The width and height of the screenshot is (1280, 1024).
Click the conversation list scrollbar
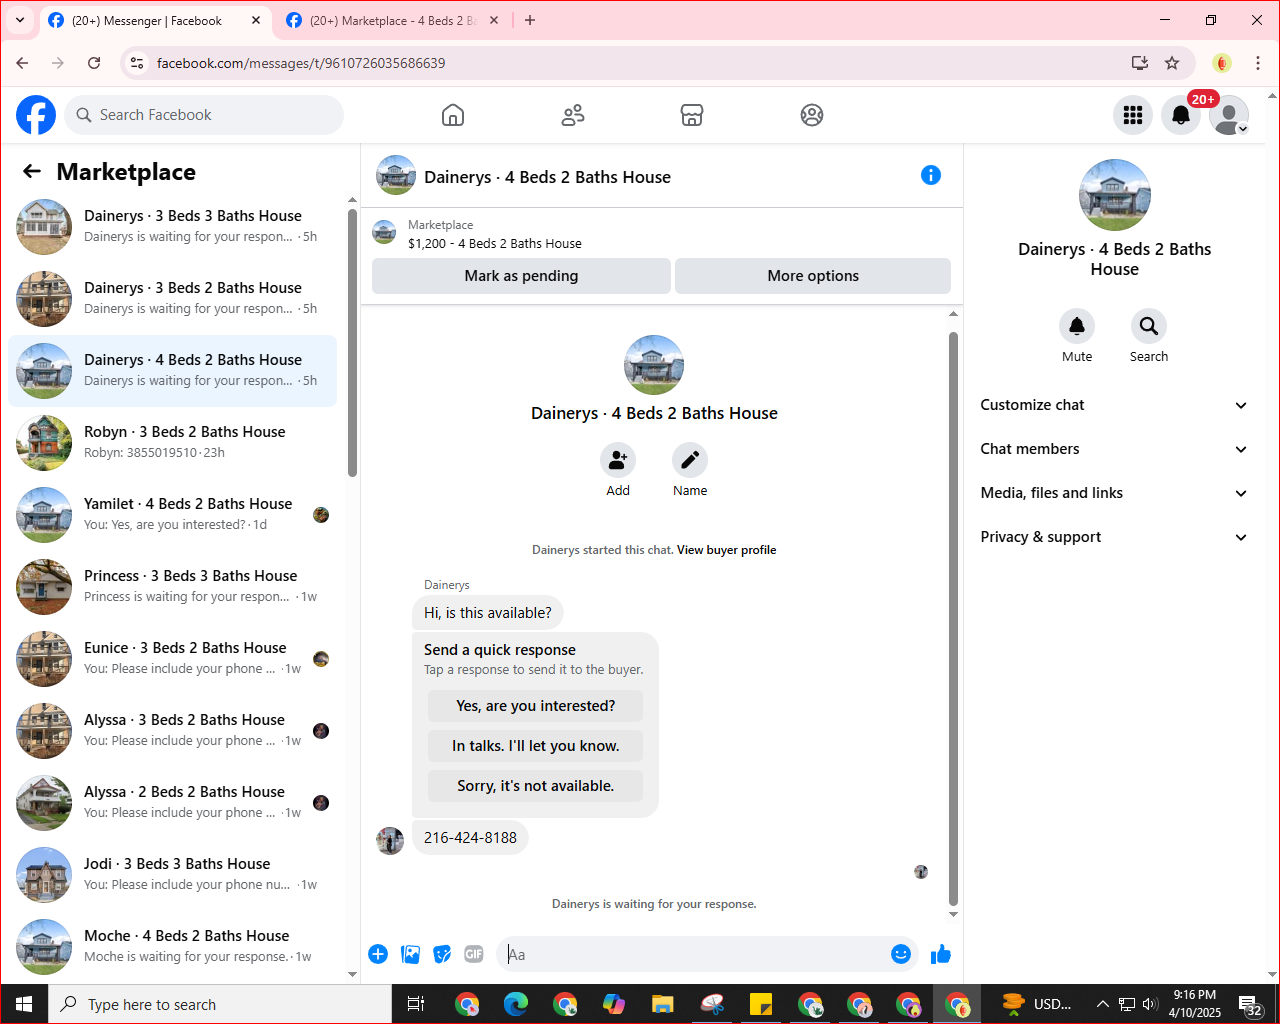(352, 343)
